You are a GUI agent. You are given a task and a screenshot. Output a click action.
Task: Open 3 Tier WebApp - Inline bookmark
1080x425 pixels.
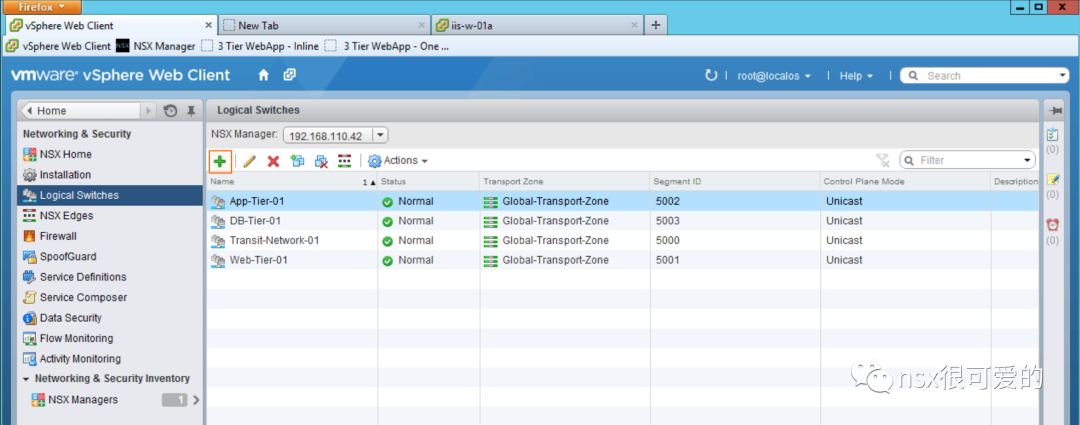coord(260,46)
